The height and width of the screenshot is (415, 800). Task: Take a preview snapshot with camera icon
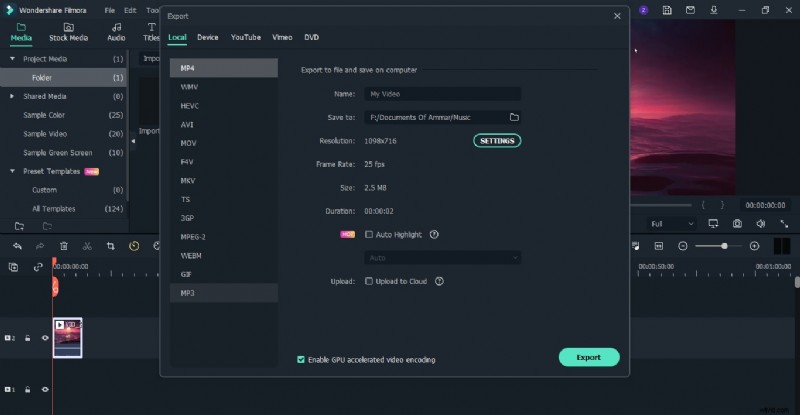pyautogui.click(x=737, y=224)
